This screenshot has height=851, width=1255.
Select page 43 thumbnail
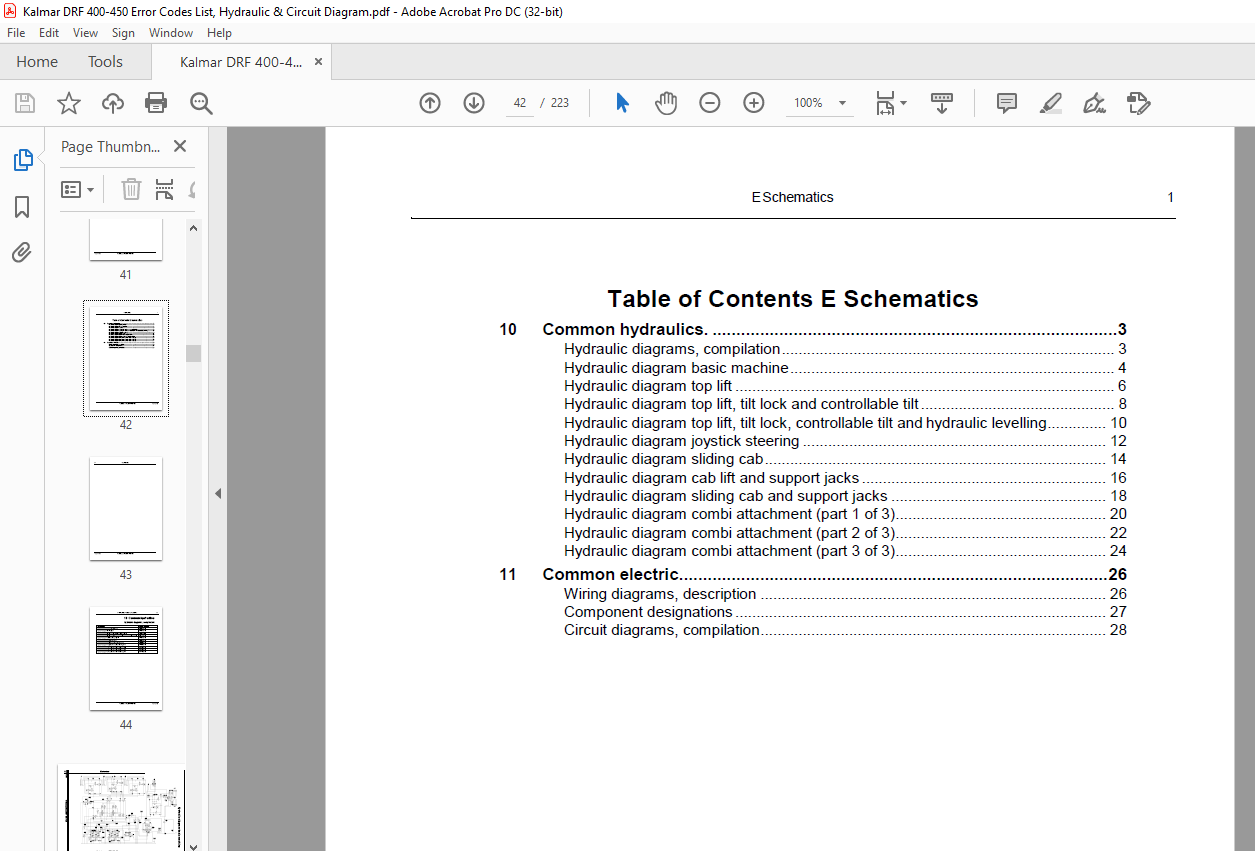126,509
